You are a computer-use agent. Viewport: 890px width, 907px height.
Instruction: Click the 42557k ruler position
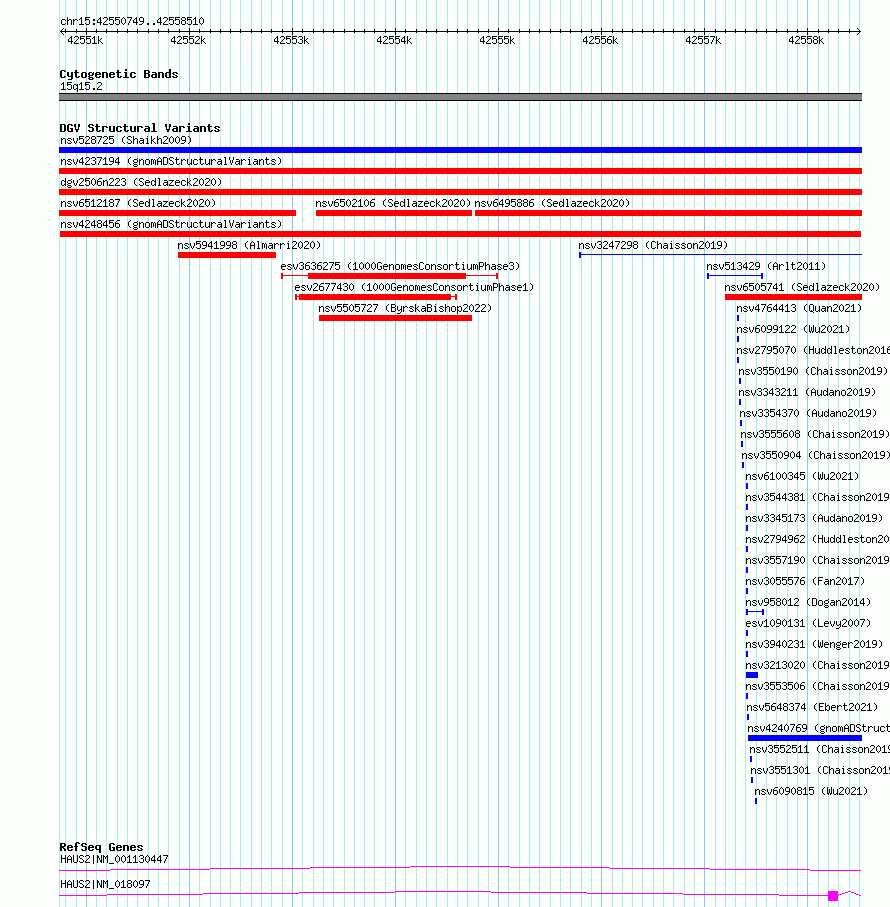tap(703, 40)
